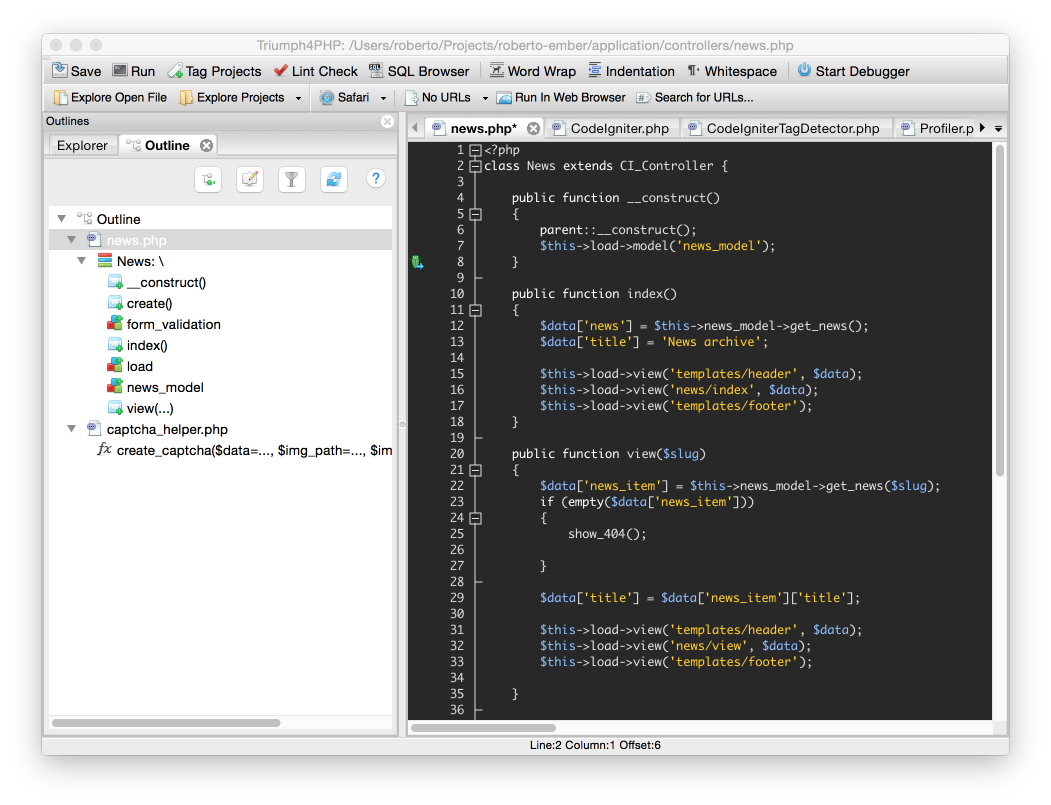Select Safari browser button
1051x805 pixels.
tap(345, 98)
